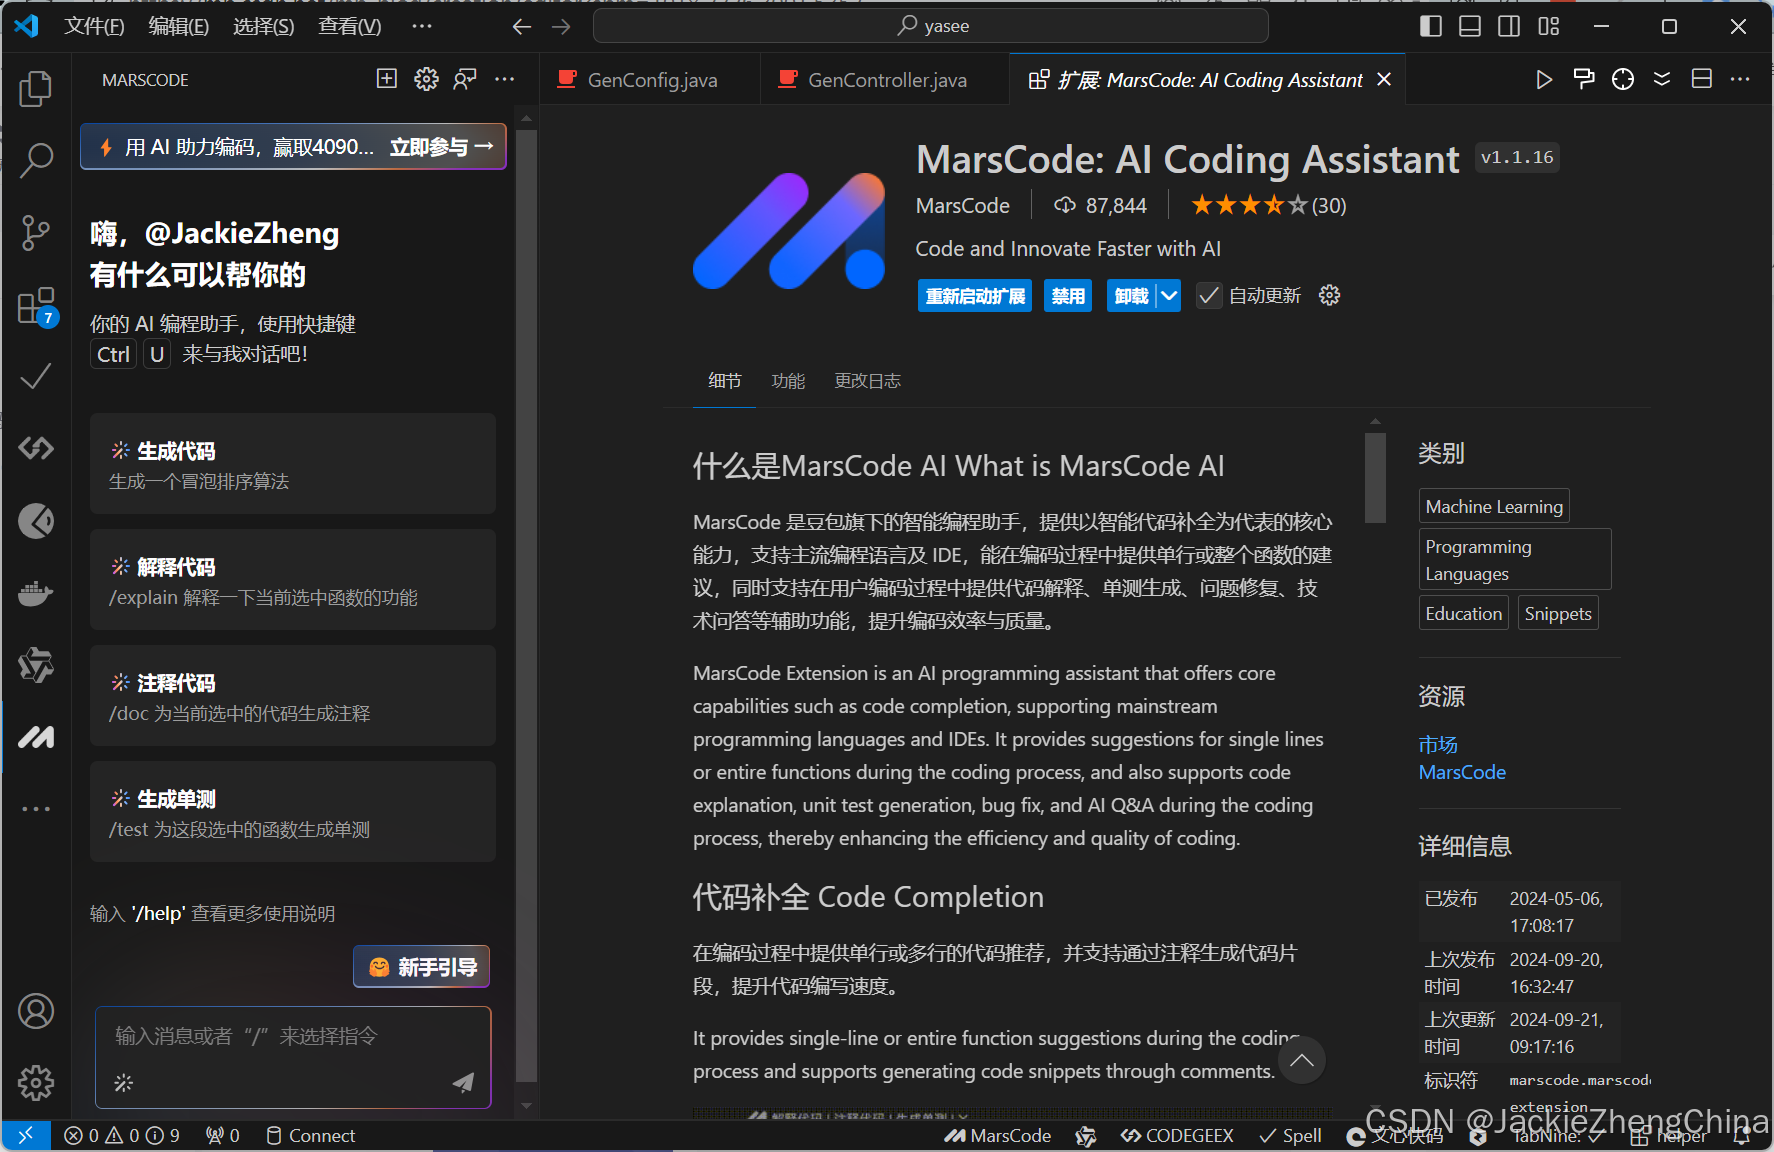Click the 解释代码 suggestion card

(293, 580)
